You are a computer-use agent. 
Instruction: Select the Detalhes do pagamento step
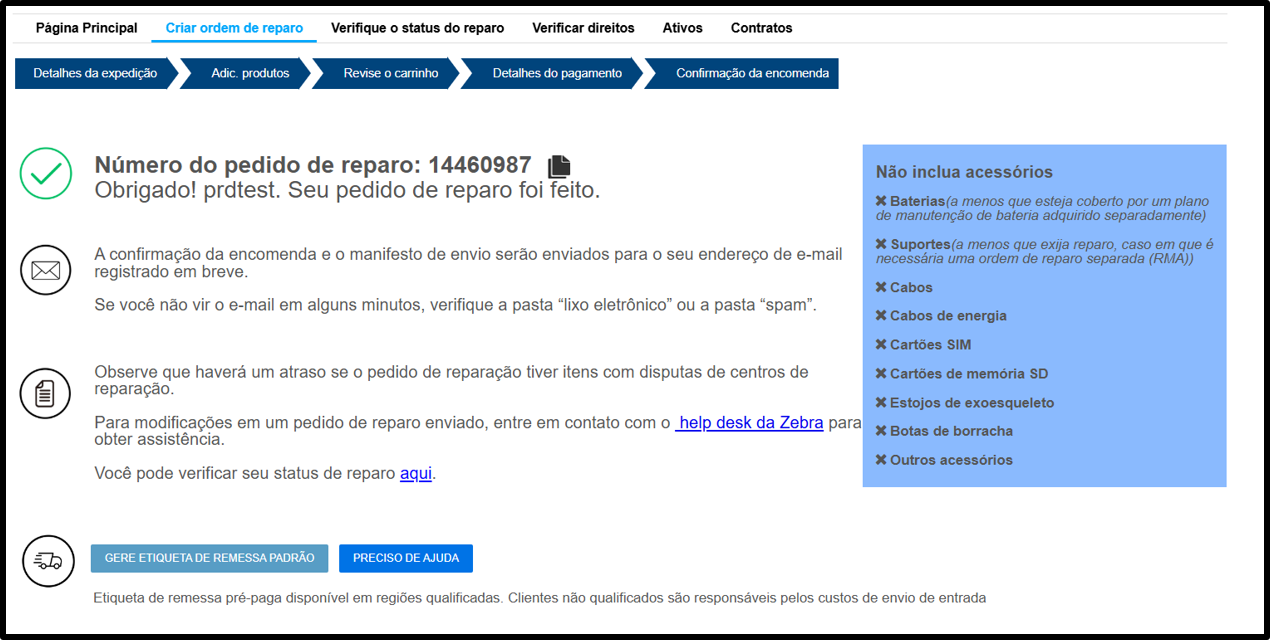tap(557, 73)
